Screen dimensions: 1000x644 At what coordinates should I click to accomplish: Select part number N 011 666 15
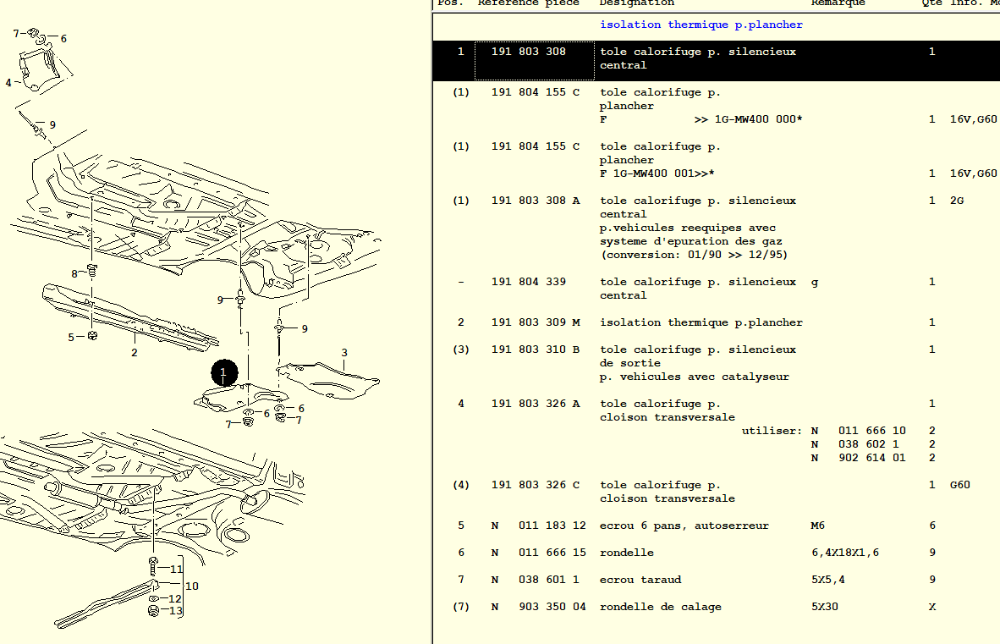[538, 553]
